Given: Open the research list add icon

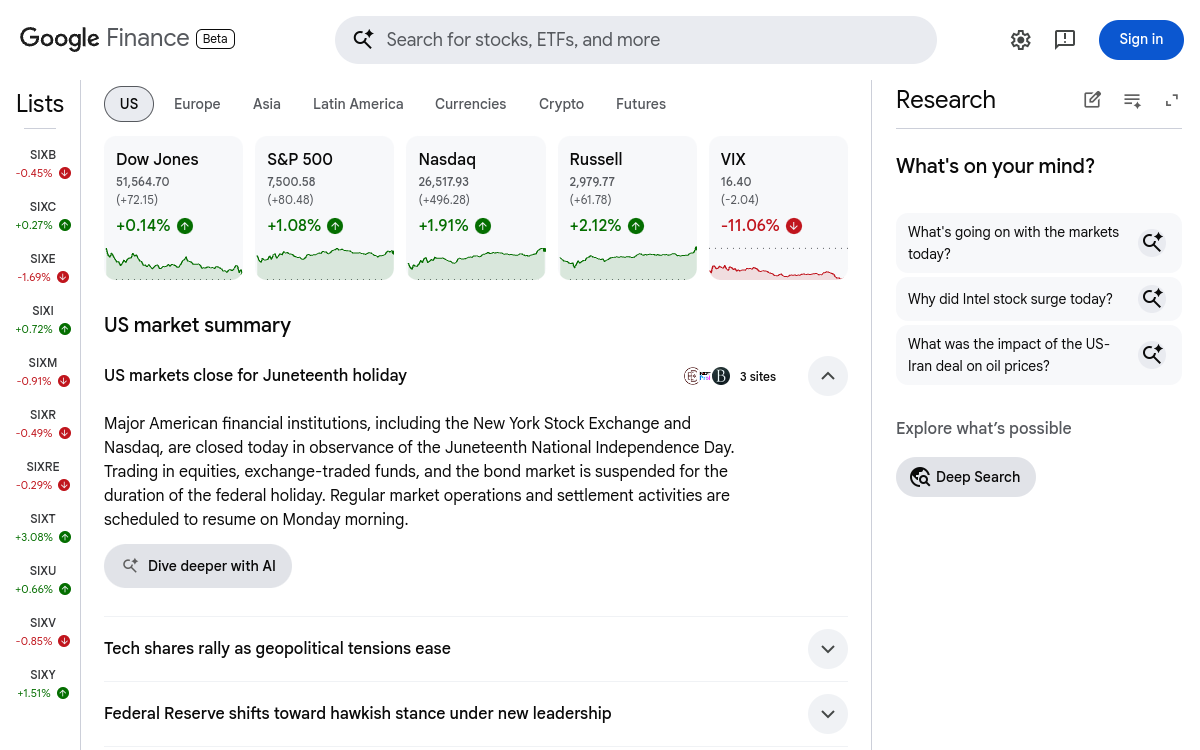Looking at the screenshot, I should tap(1132, 100).
